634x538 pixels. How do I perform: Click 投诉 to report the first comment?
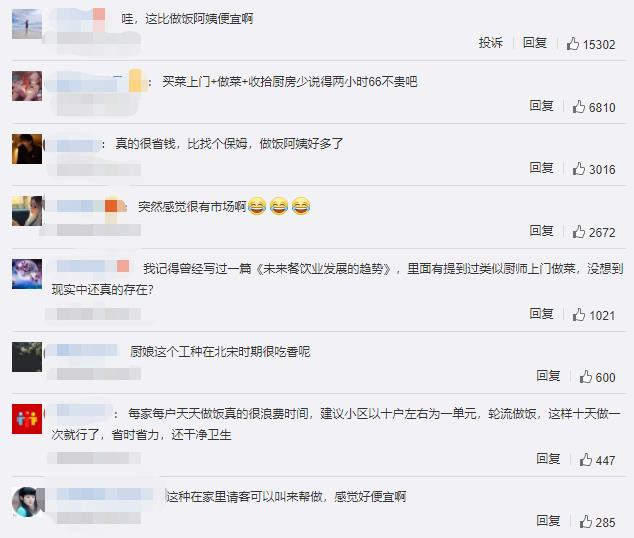point(490,42)
